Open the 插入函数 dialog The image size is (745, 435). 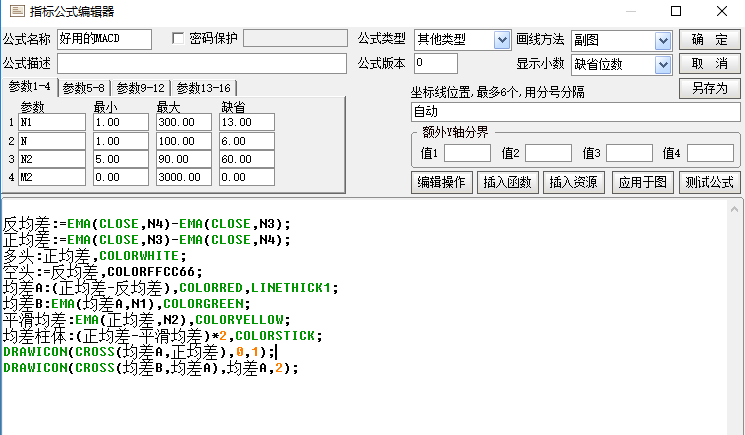pyautogui.click(x=507, y=182)
